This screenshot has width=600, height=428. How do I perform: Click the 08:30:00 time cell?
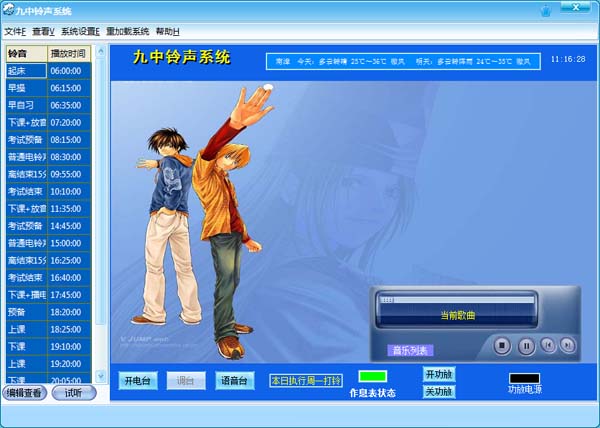click(x=69, y=157)
